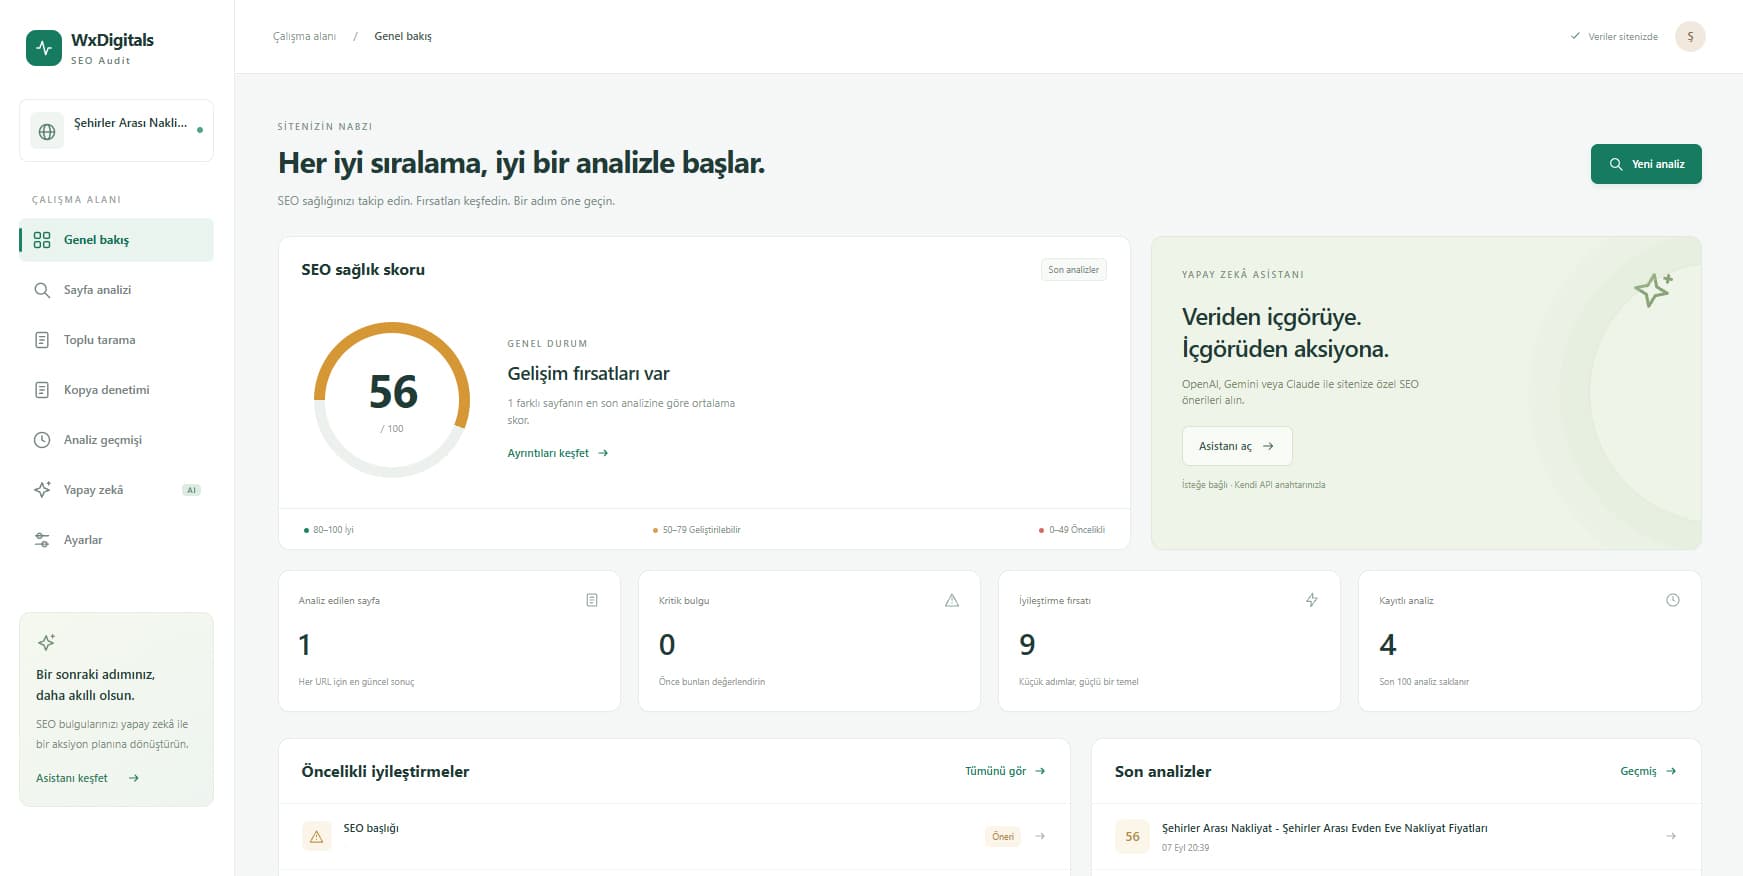This screenshot has width=1743, height=876.
Task: Click the warning triangle on Kritik bulgu card
Action: (952, 600)
